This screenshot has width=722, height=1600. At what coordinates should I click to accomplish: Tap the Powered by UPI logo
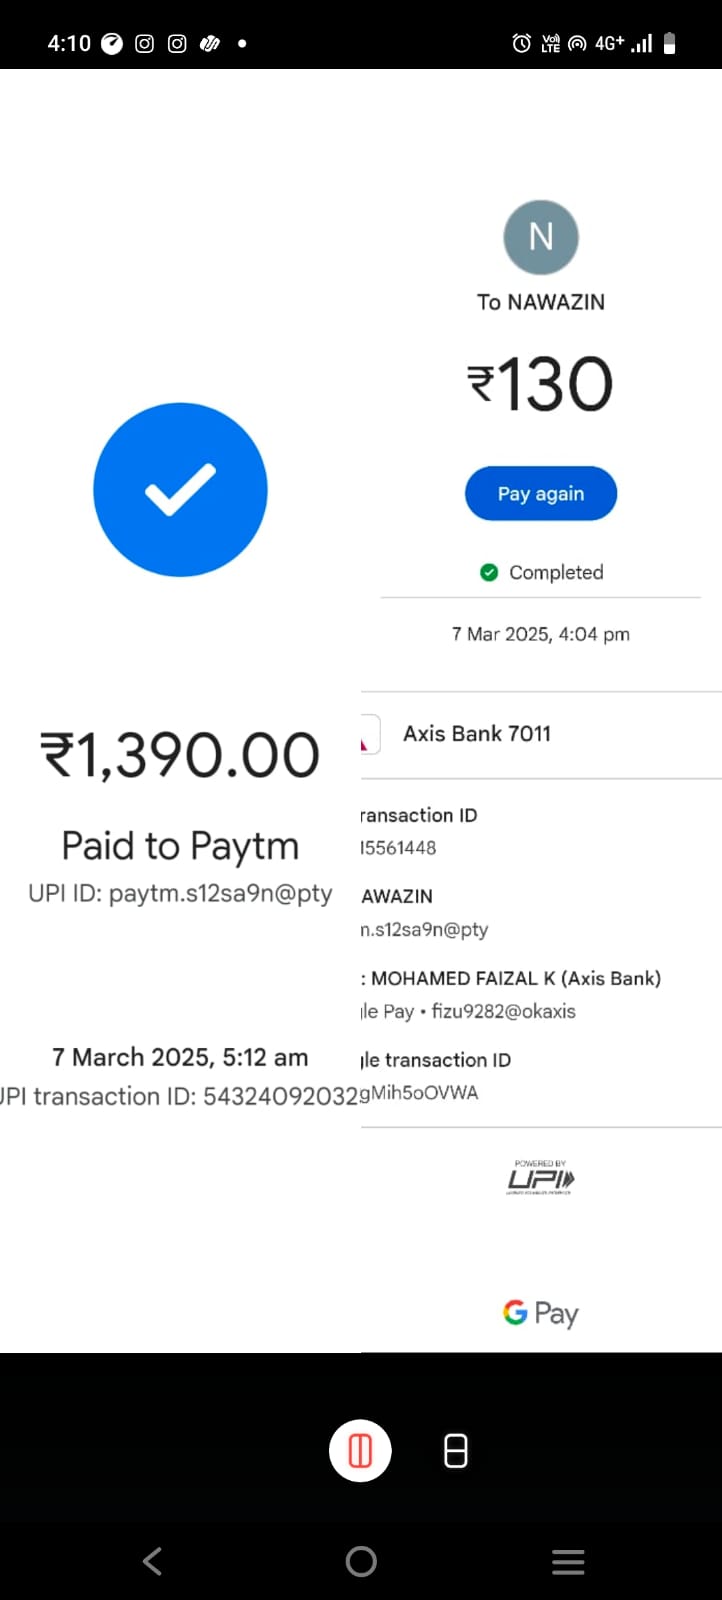pos(541,1178)
